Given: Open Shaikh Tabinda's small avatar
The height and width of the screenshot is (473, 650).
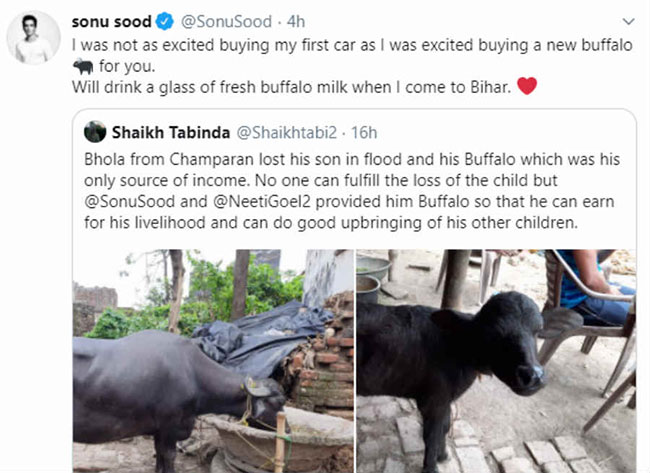Looking at the screenshot, I should (95, 131).
